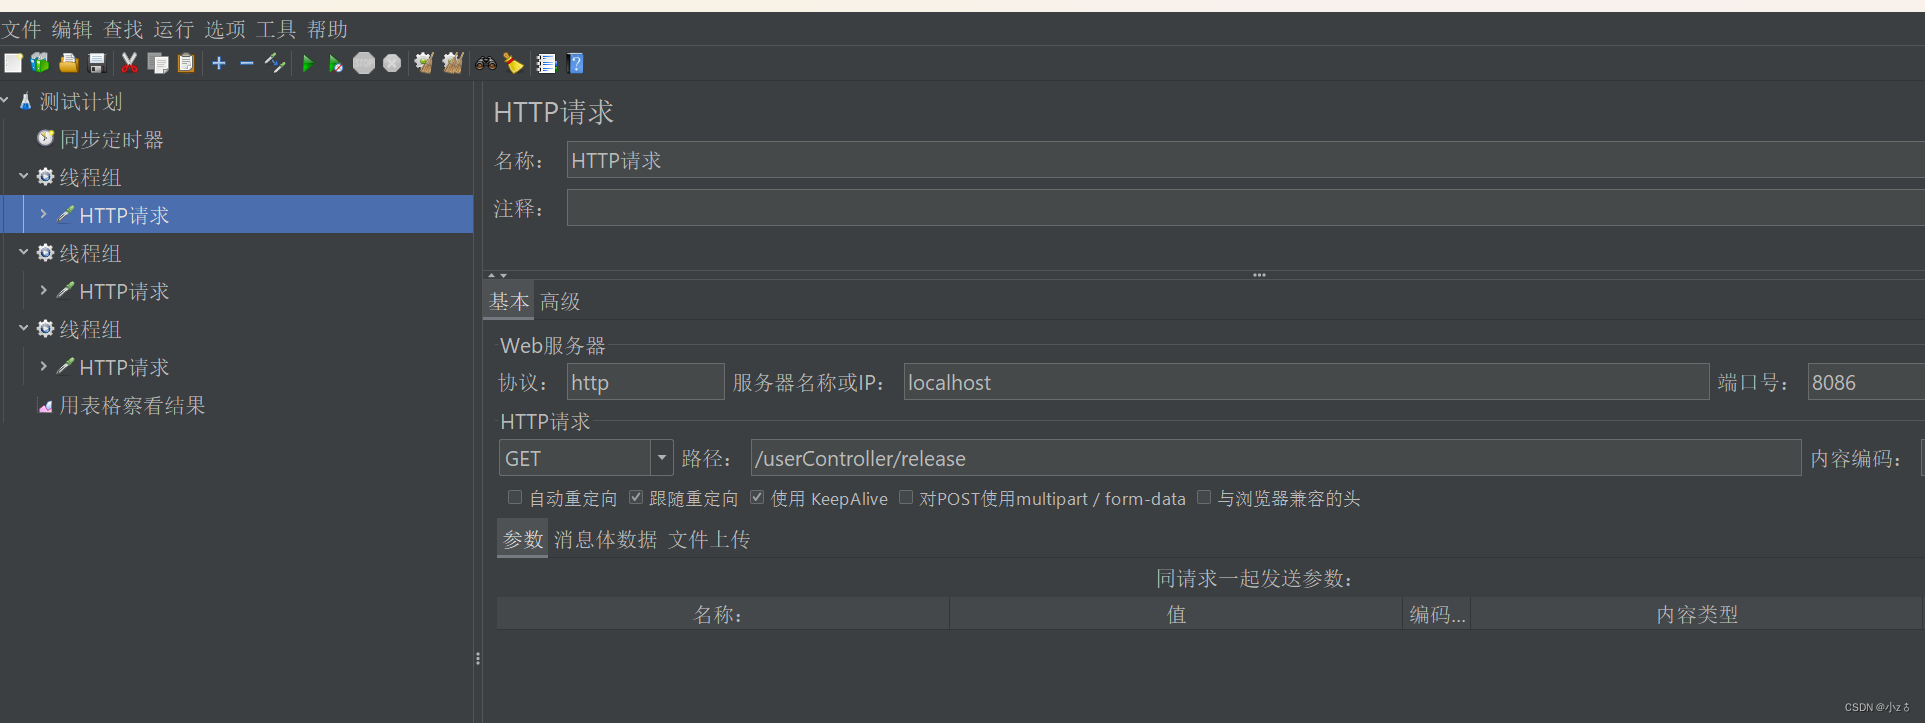Click the 名称 parameter column header
Screen dimensions: 1925x723
click(722, 614)
